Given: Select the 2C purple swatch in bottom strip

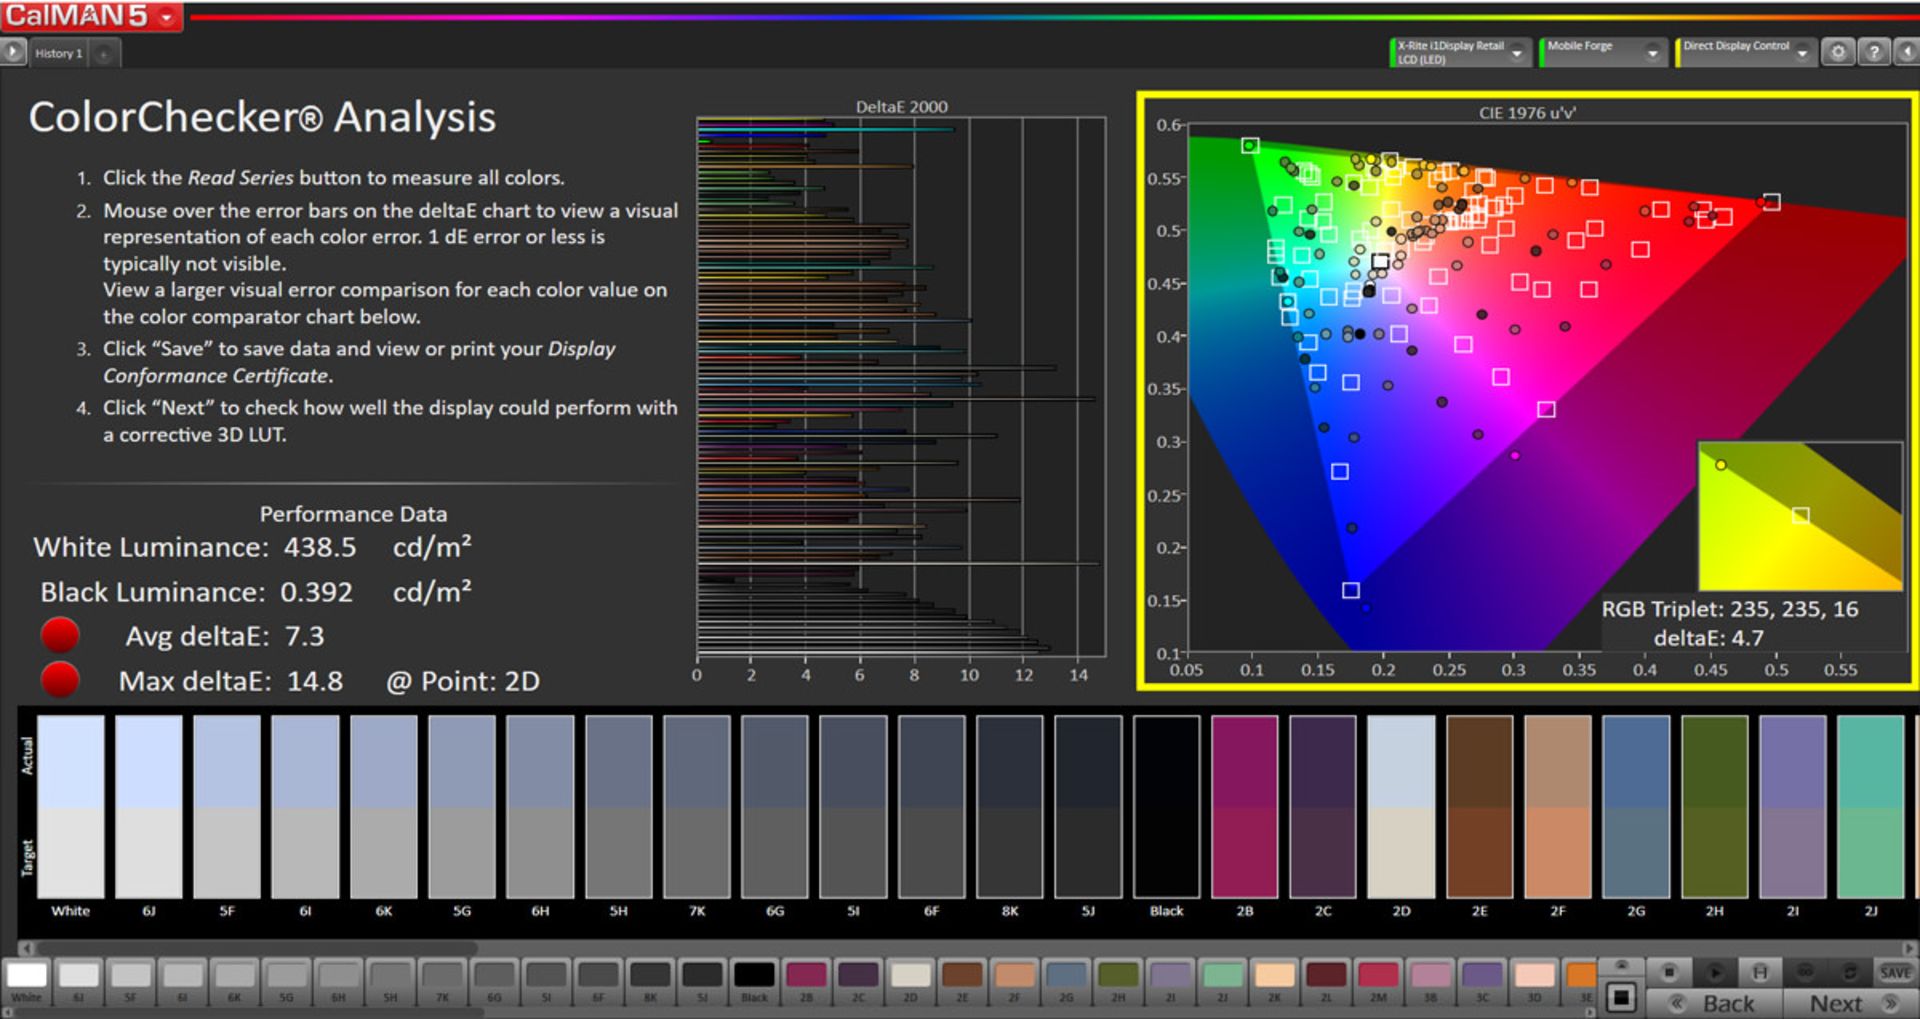Looking at the screenshot, I should point(858,981).
